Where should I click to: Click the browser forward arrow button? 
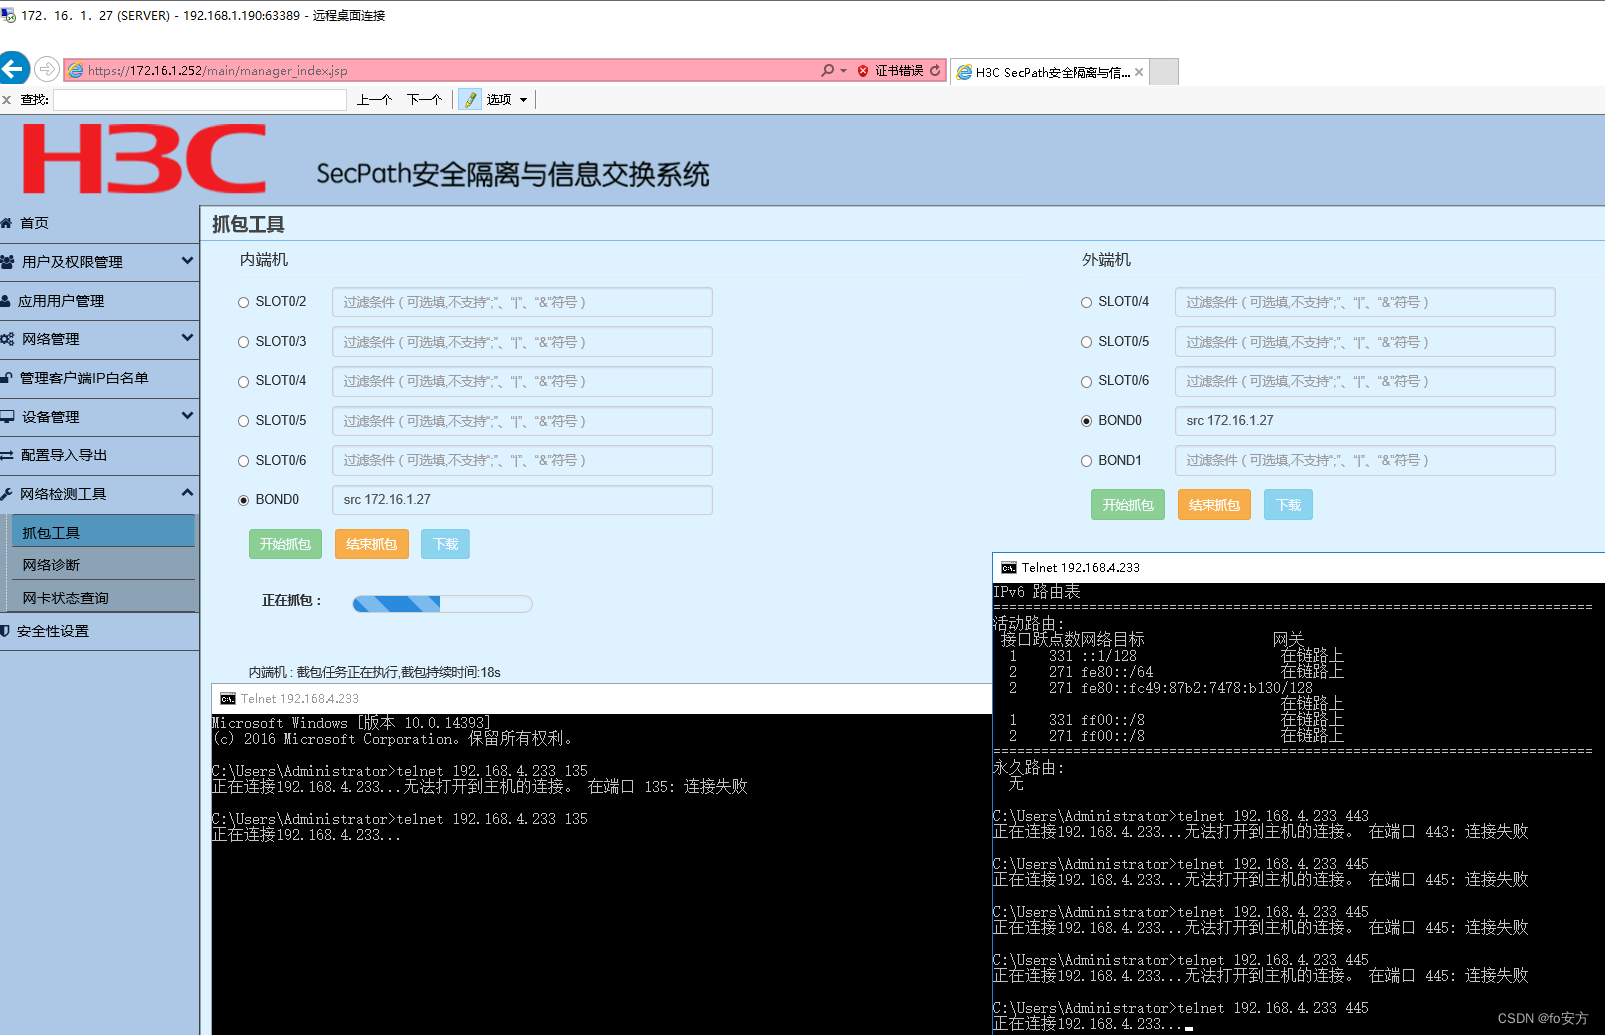(x=46, y=69)
